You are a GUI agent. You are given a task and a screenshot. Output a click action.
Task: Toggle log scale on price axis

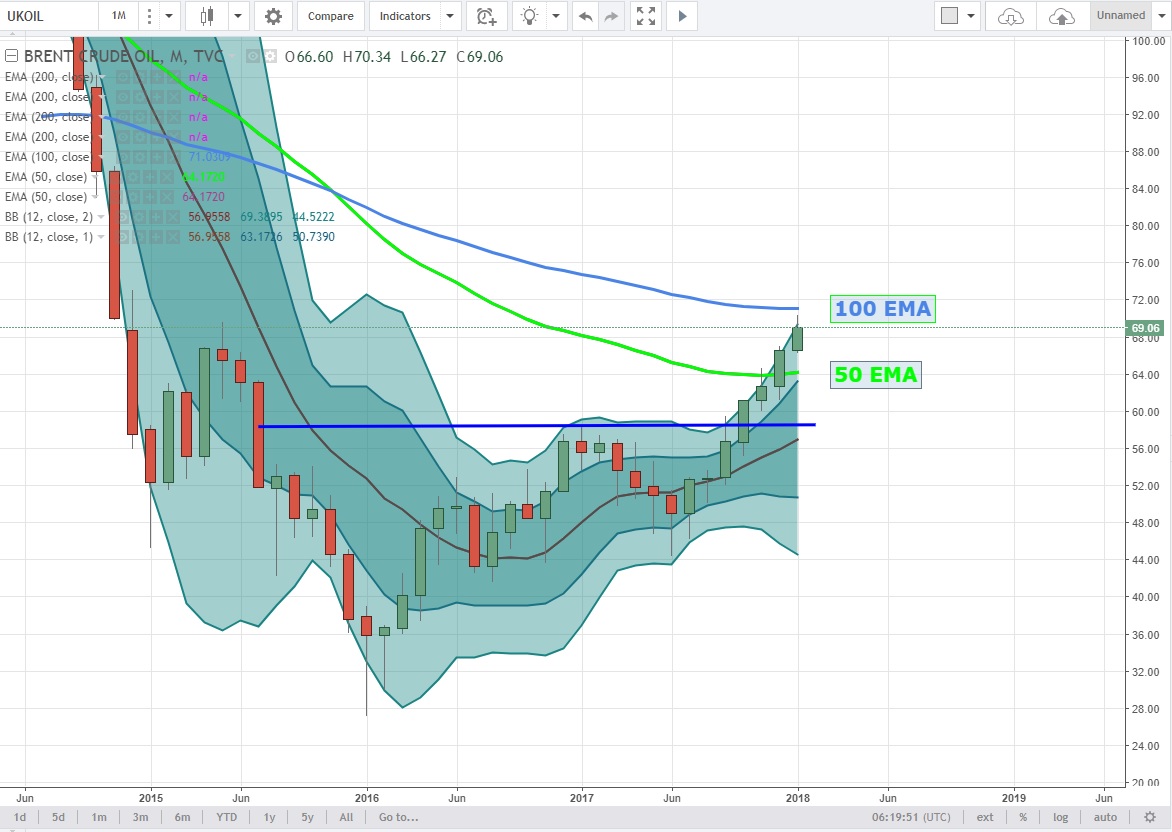click(1061, 817)
